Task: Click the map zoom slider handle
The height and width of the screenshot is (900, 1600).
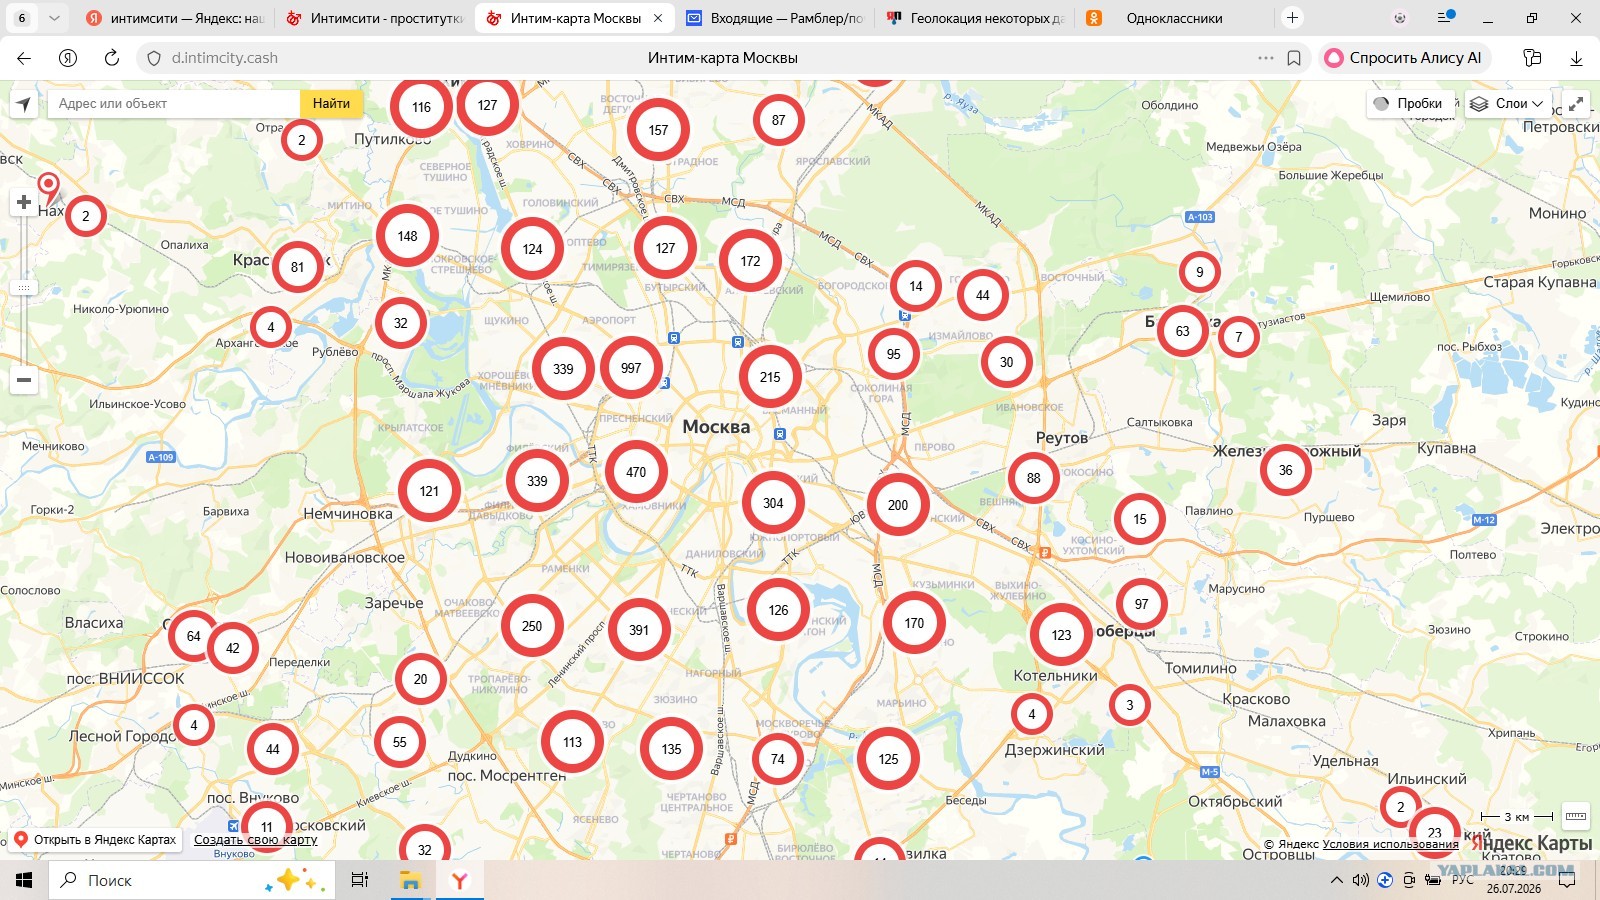Action: (24, 288)
